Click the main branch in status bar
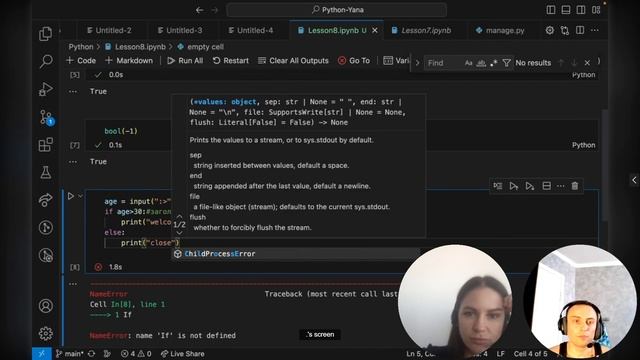 pyautogui.click(x=69, y=353)
